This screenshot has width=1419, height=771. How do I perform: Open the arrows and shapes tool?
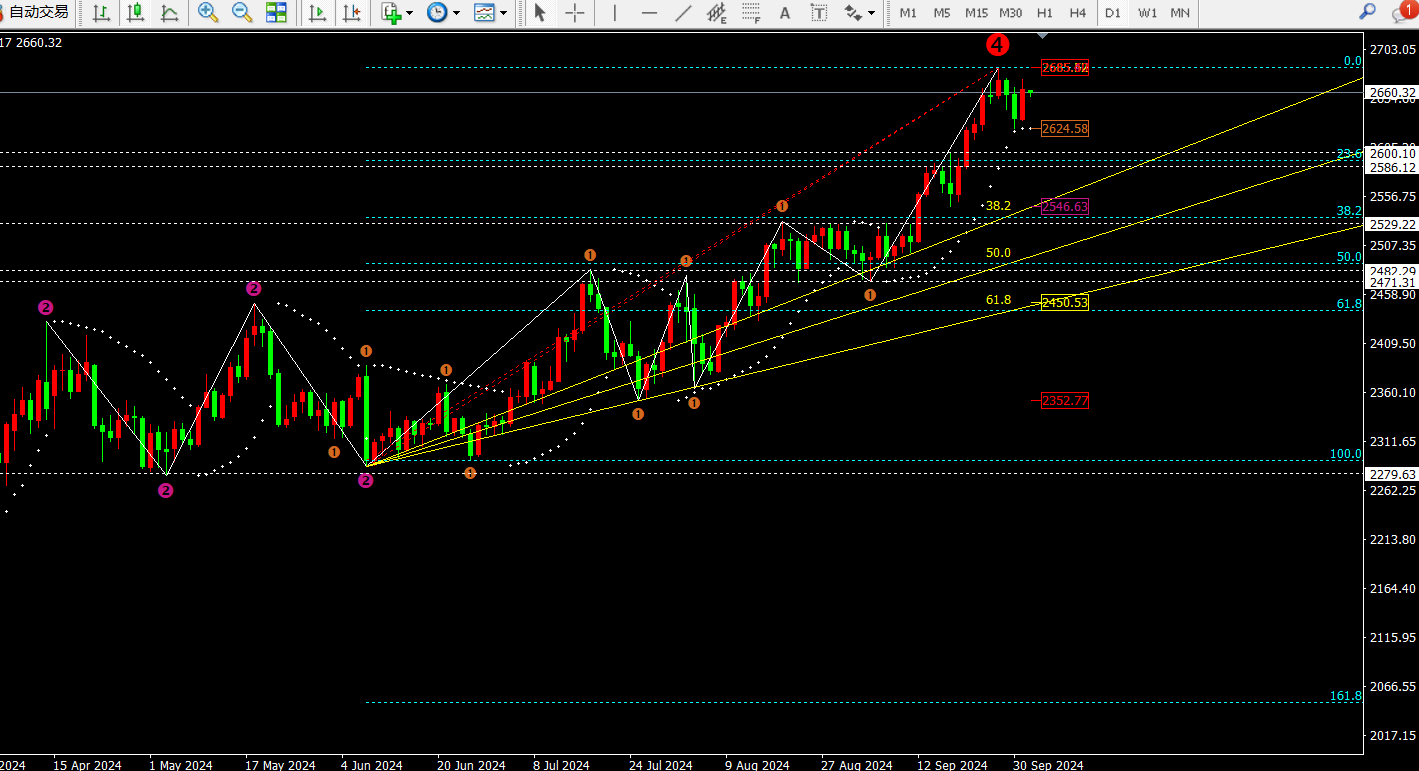pyautogui.click(x=853, y=13)
